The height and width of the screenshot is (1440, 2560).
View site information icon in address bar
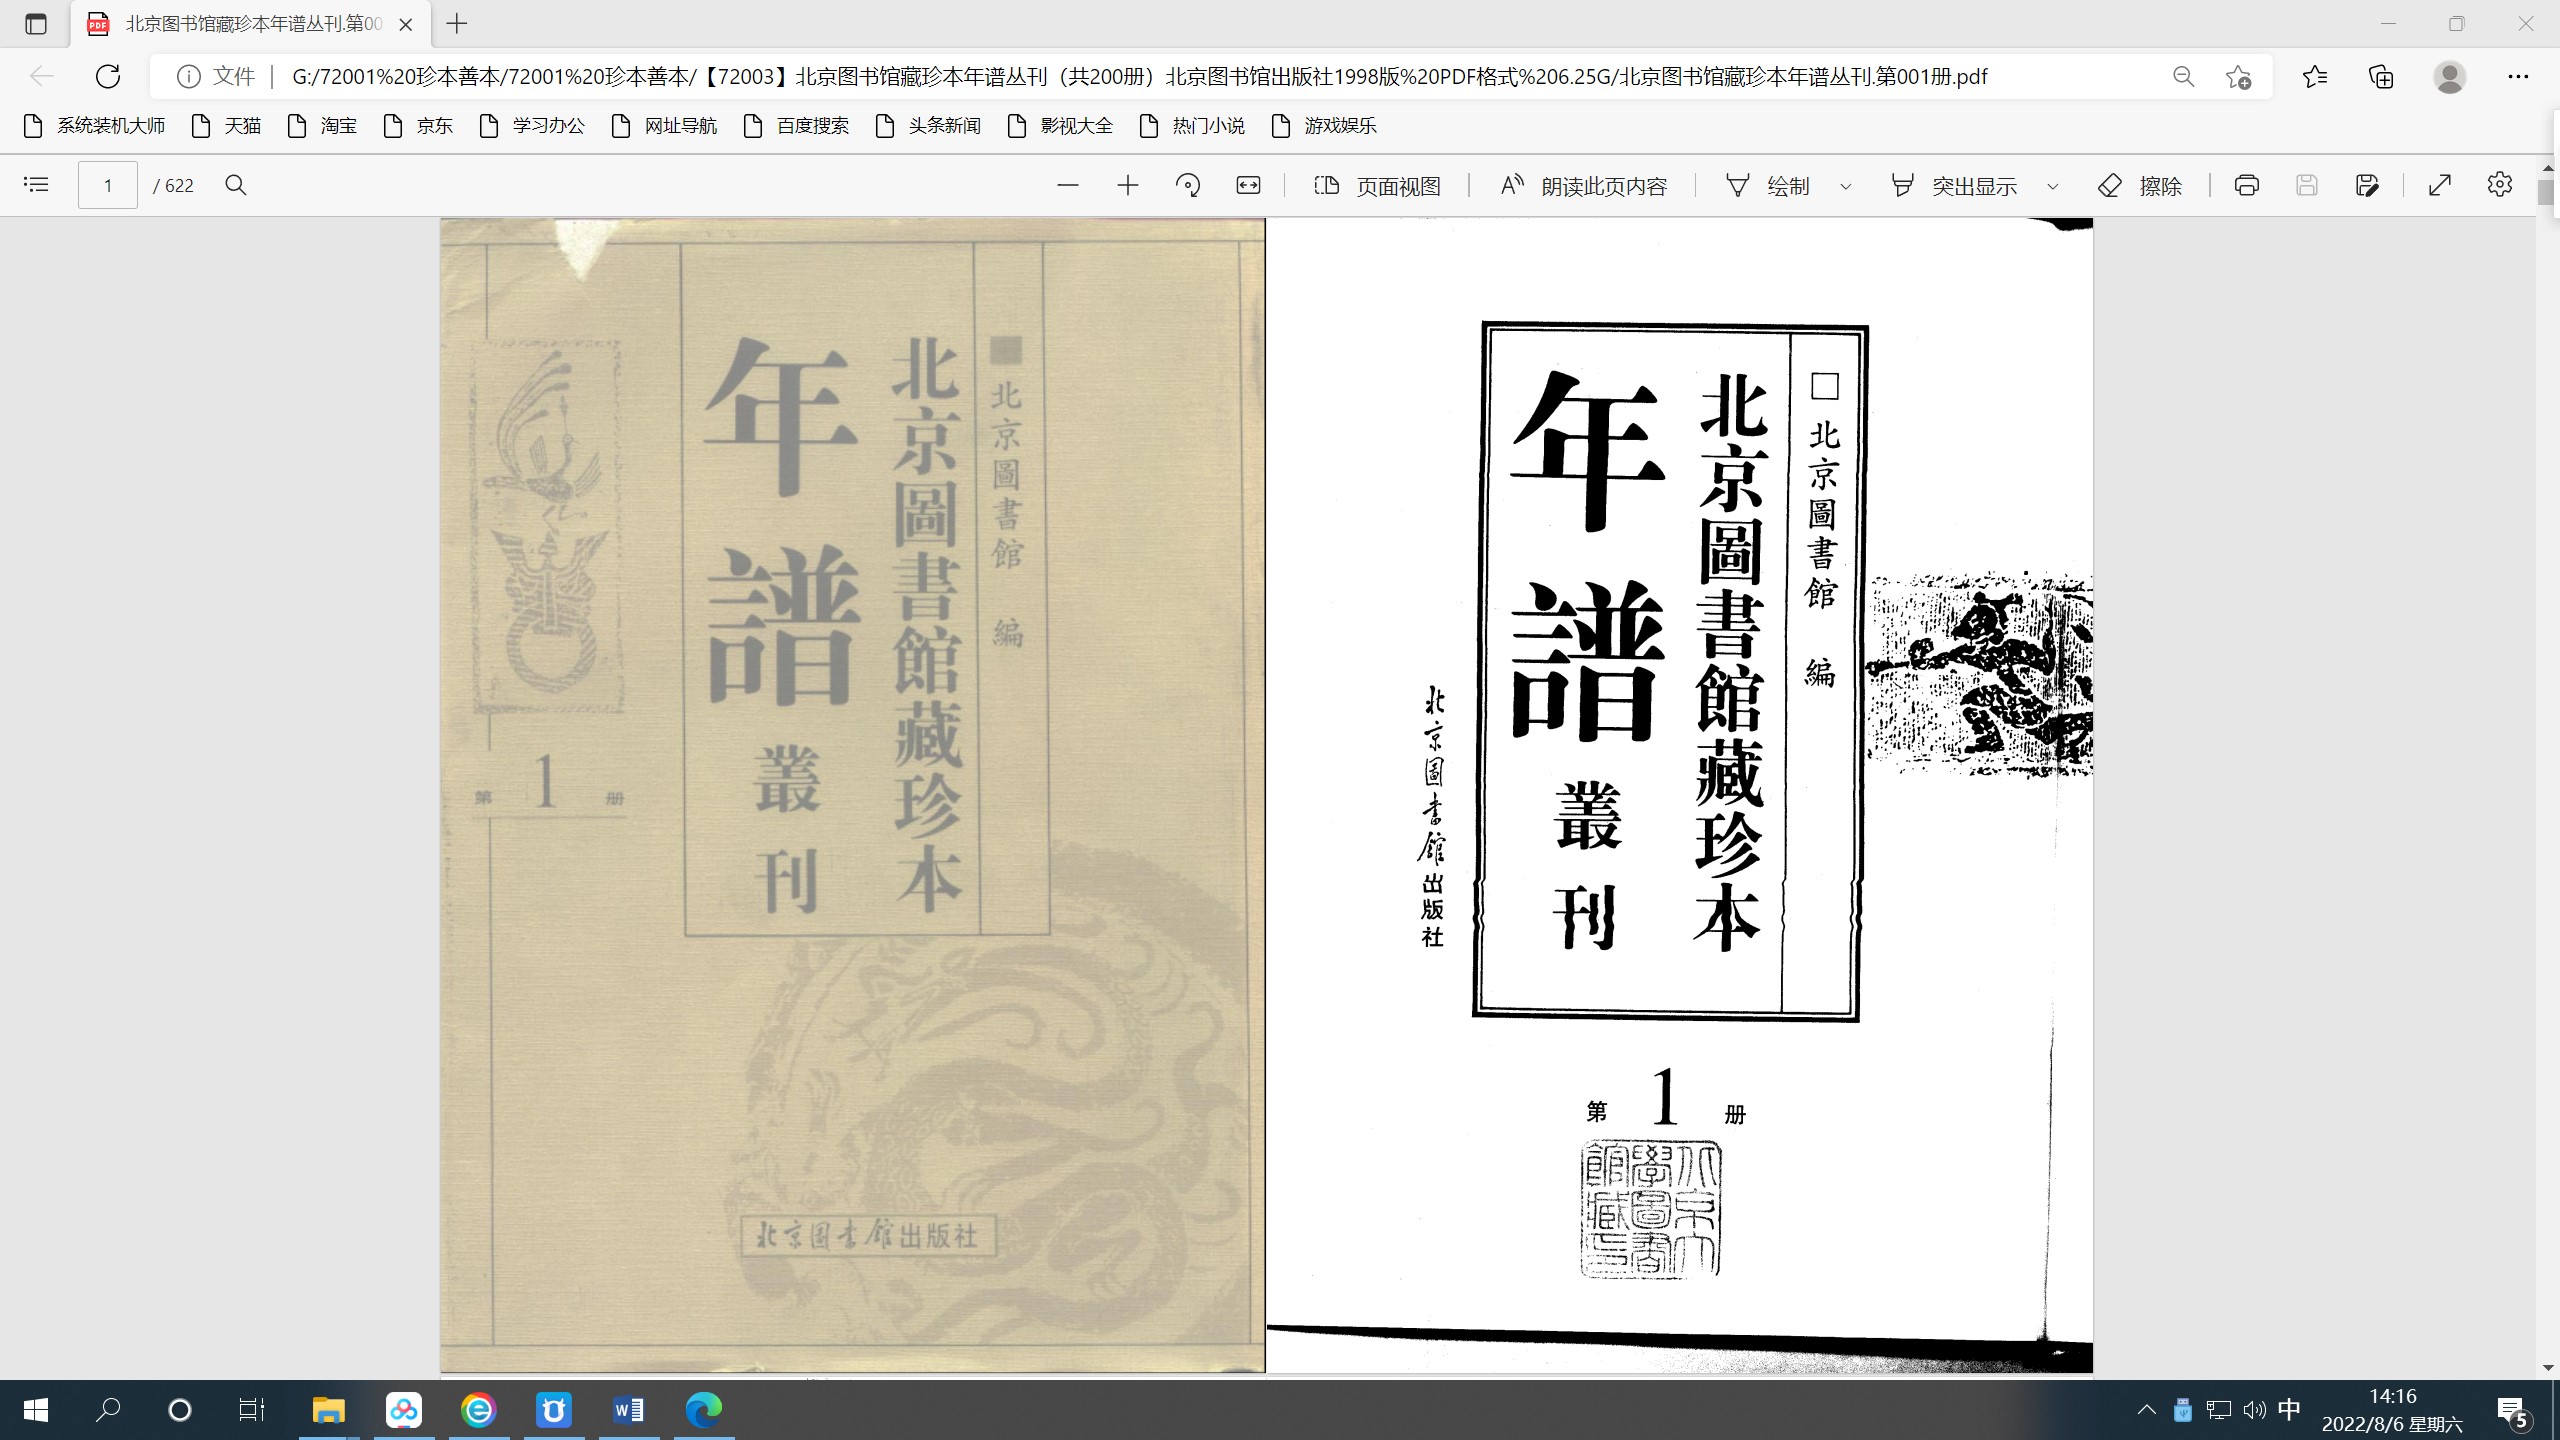tap(189, 76)
